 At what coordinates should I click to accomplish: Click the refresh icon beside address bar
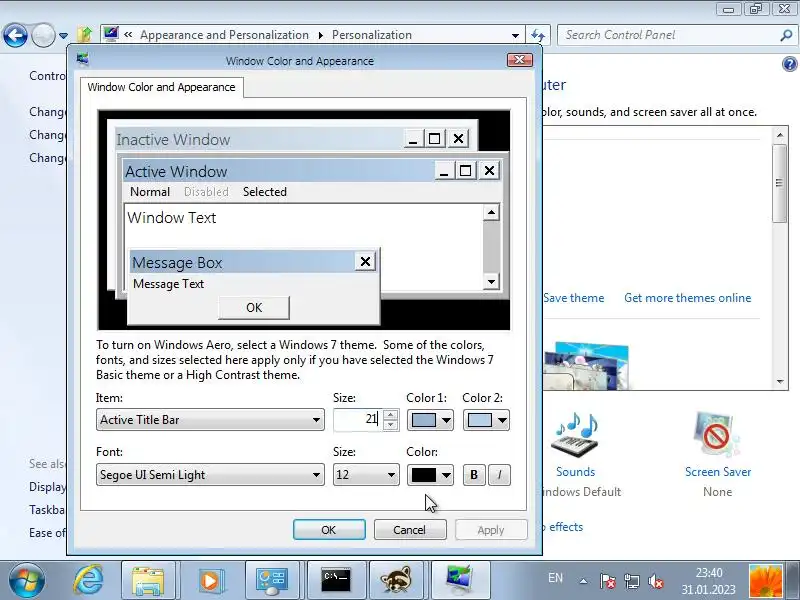click(538, 35)
